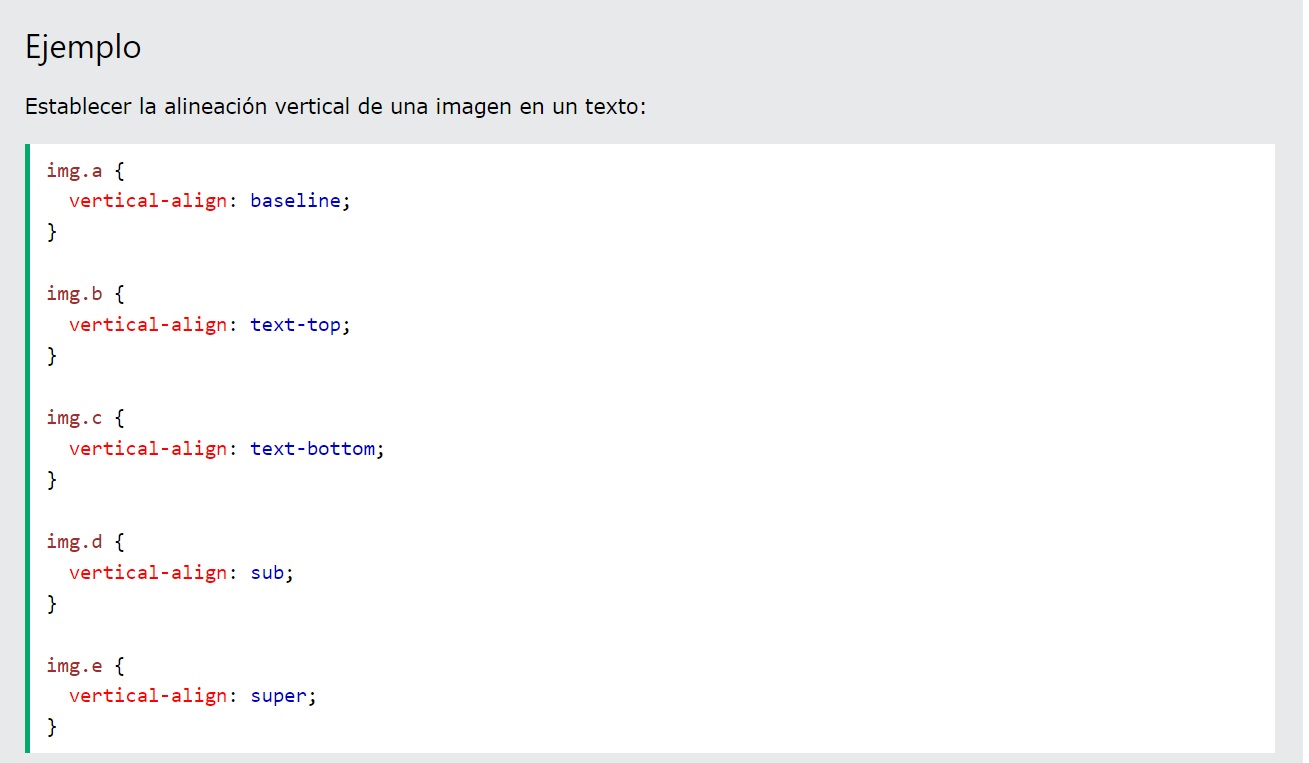Click the img.b selector
The height and width of the screenshot is (763, 1309).
(x=74, y=294)
